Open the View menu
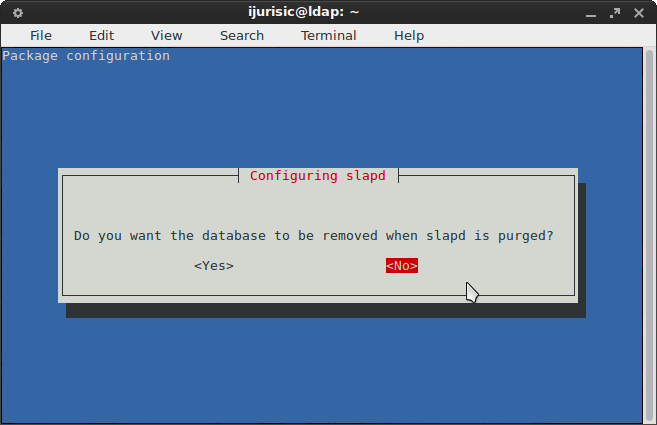Screen dimensions: 657x425 tap(166, 36)
